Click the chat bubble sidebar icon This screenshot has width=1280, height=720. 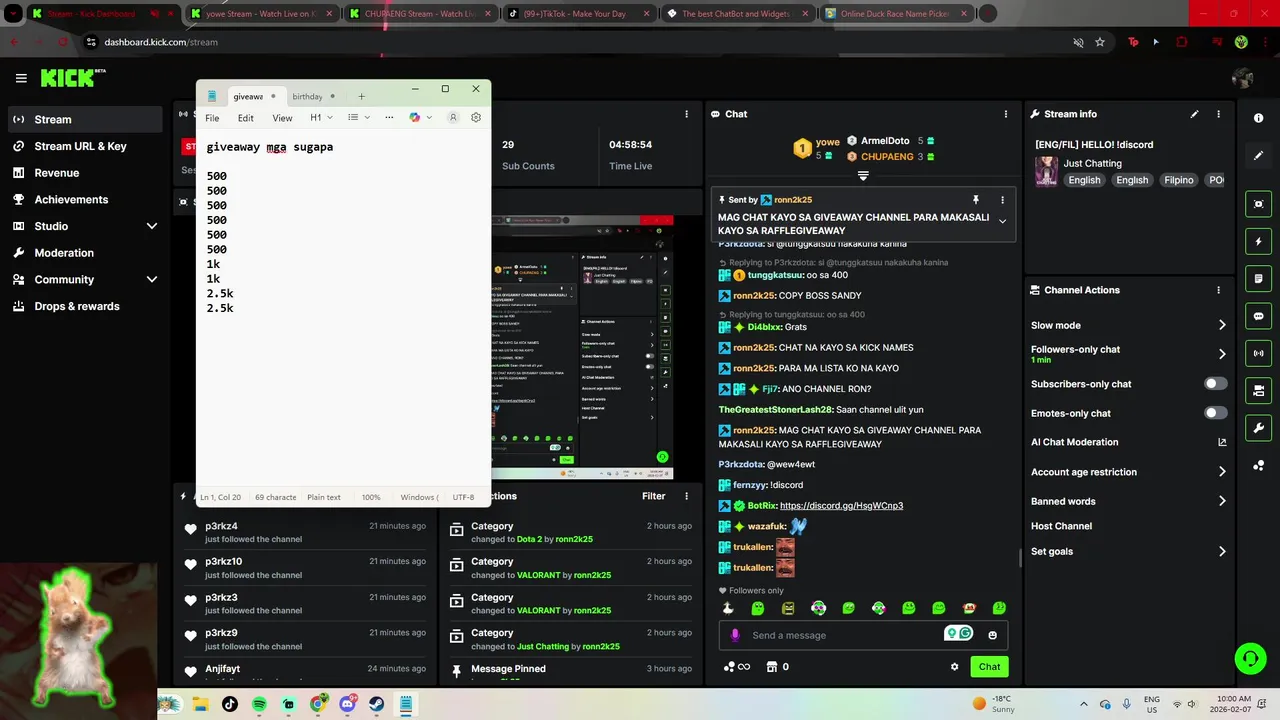(x=1258, y=316)
